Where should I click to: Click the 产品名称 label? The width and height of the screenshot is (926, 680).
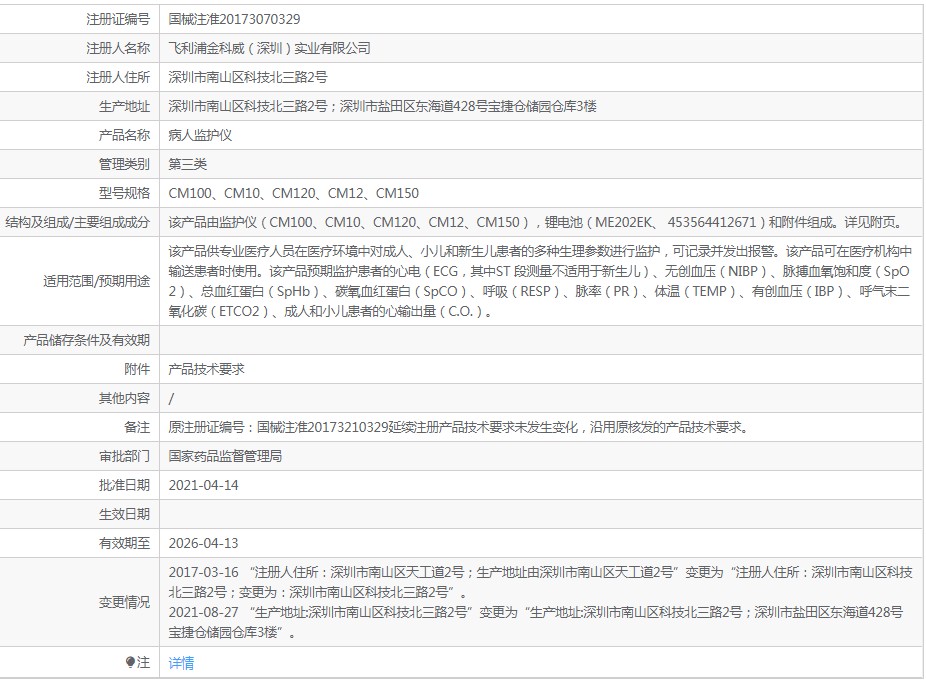pyautogui.click(x=125, y=135)
